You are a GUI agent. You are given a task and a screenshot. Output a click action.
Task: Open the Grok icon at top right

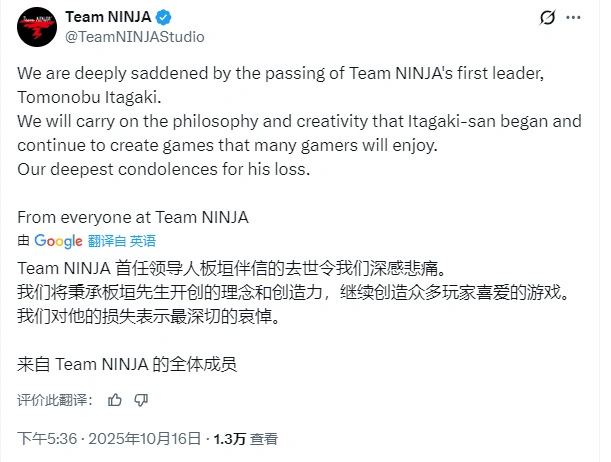[x=547, y=18]
